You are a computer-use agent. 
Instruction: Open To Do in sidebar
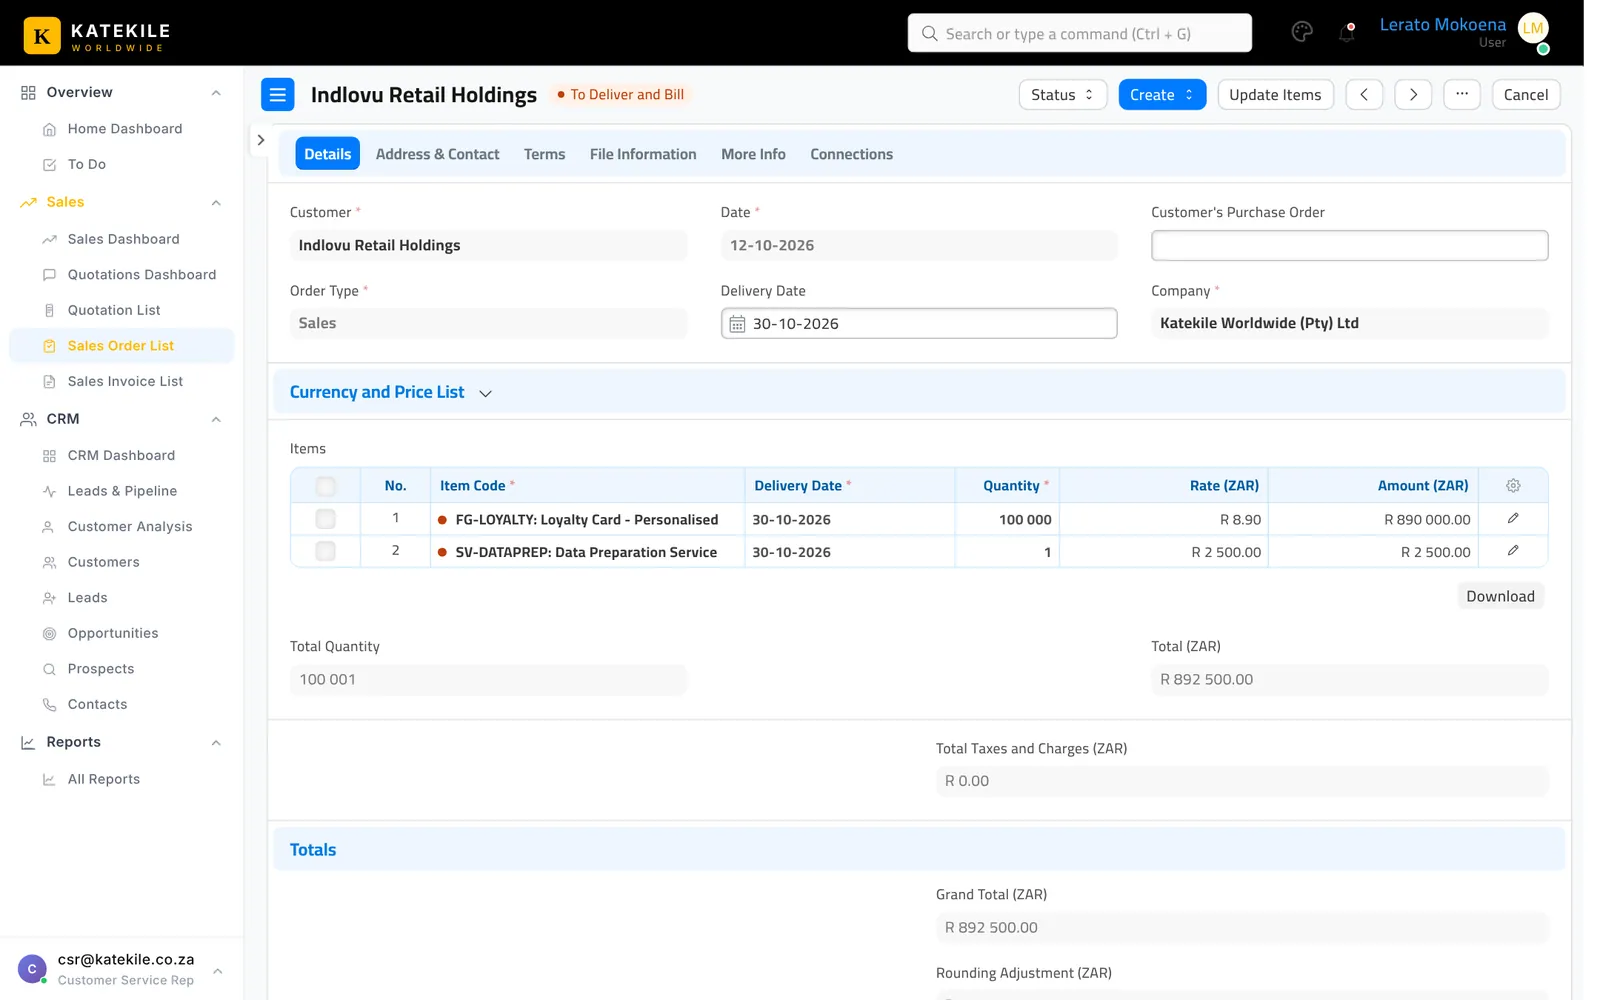[87, 164]
